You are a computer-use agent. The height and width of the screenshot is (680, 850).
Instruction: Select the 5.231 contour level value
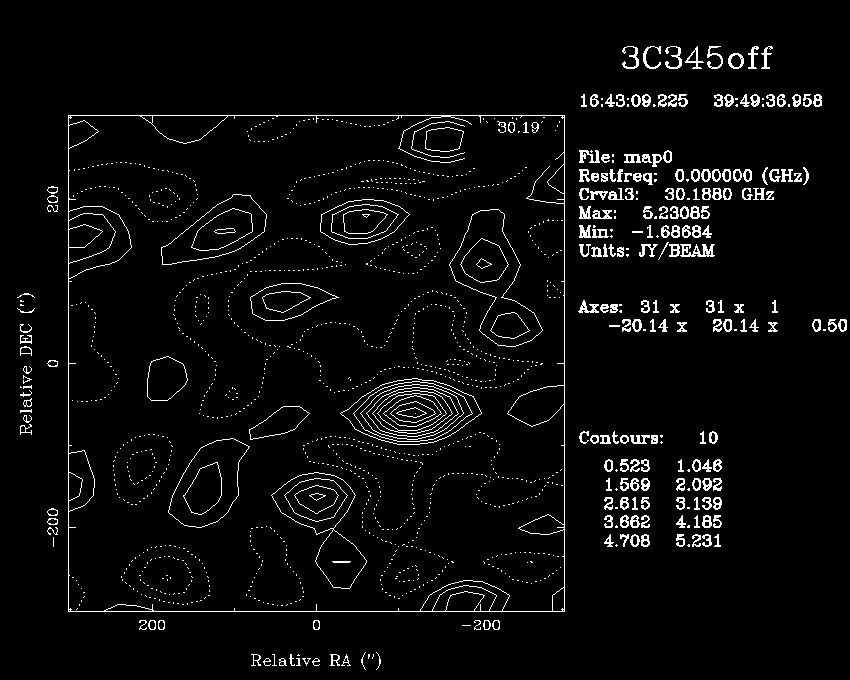(699, 541)
